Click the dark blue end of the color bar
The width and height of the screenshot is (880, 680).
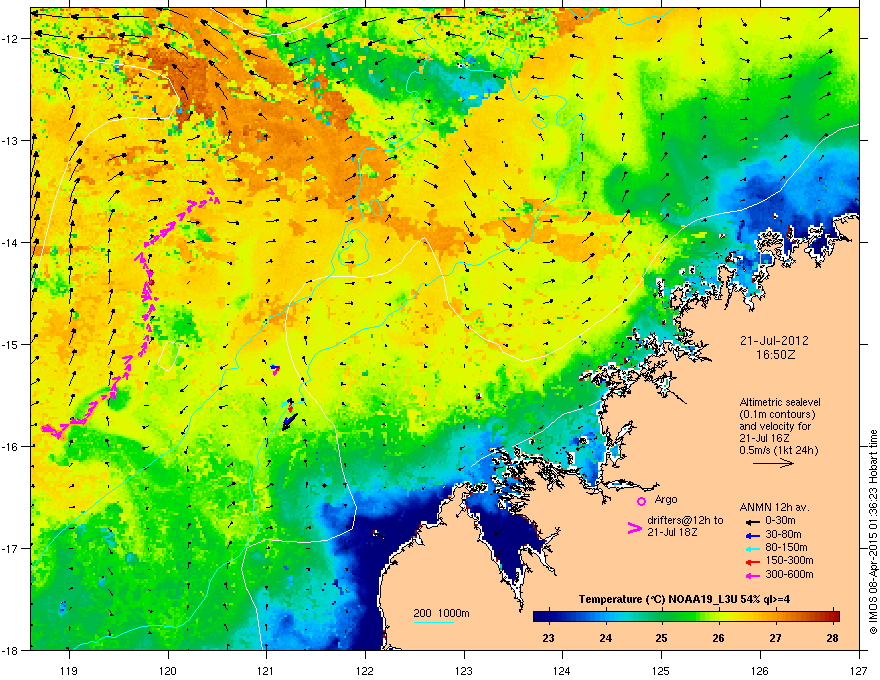click(x=539, y=616)
